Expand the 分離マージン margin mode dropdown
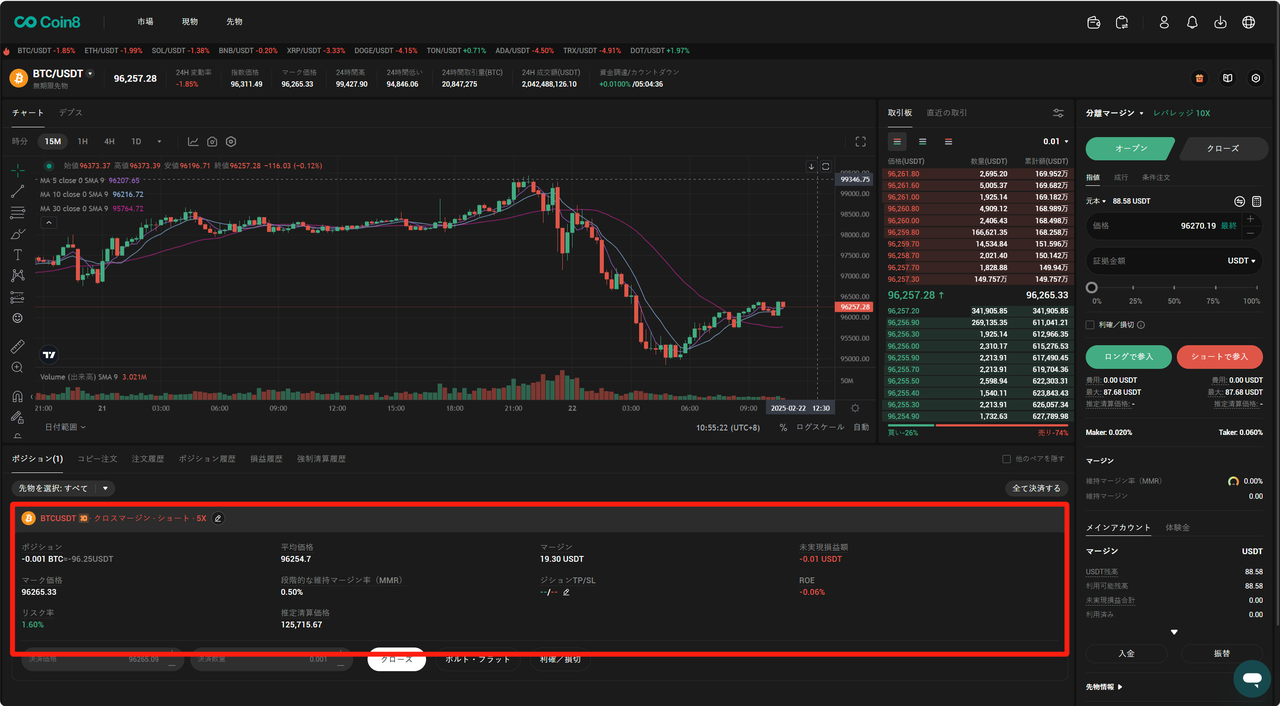Screen dimensions: 1280x706 pos(1115,113)
